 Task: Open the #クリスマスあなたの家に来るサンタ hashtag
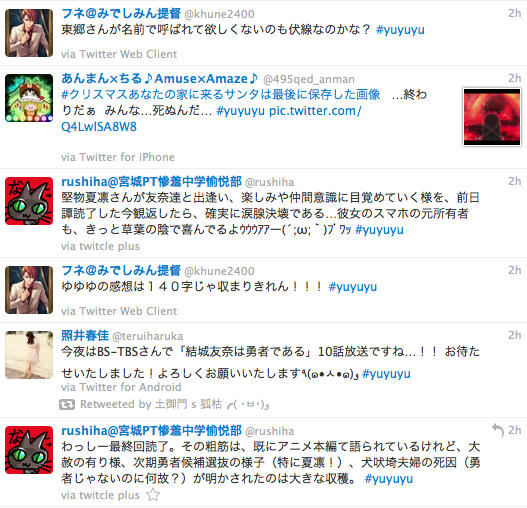221,94
